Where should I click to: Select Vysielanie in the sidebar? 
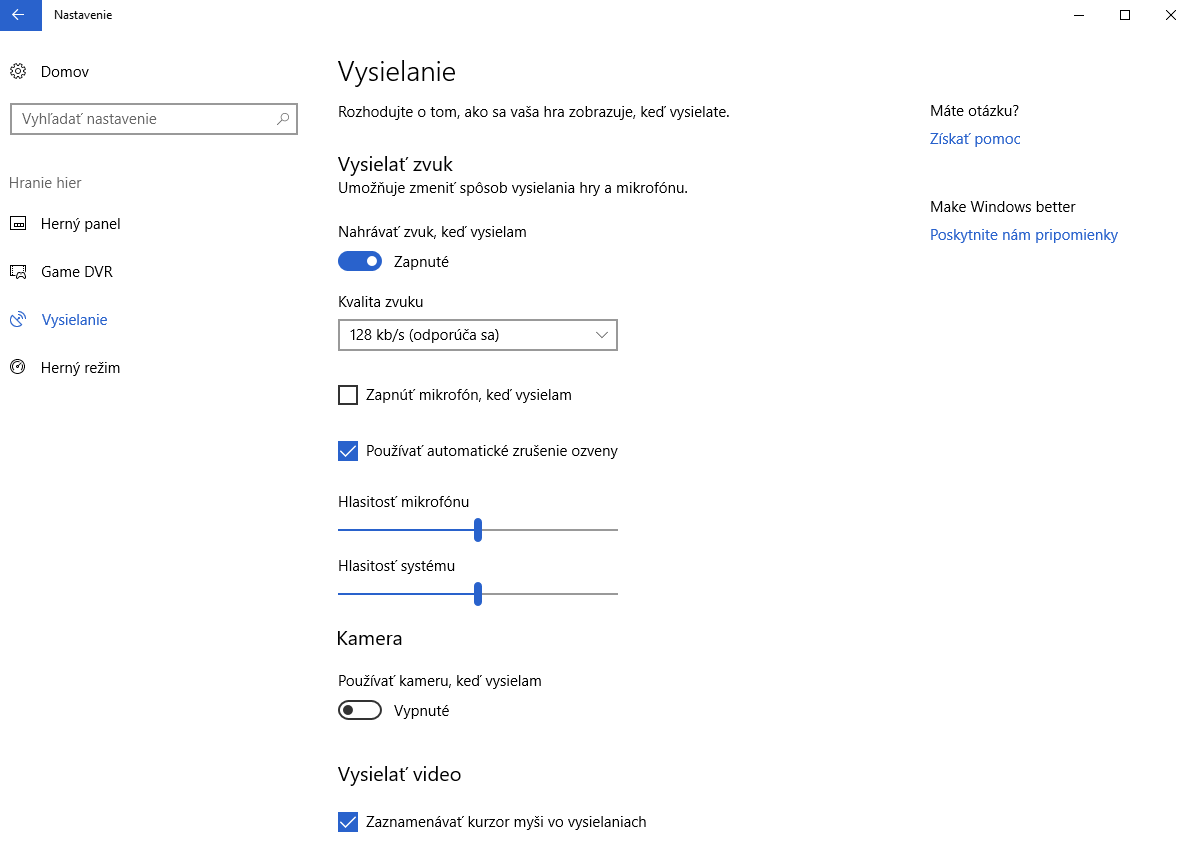click(74, 319)
